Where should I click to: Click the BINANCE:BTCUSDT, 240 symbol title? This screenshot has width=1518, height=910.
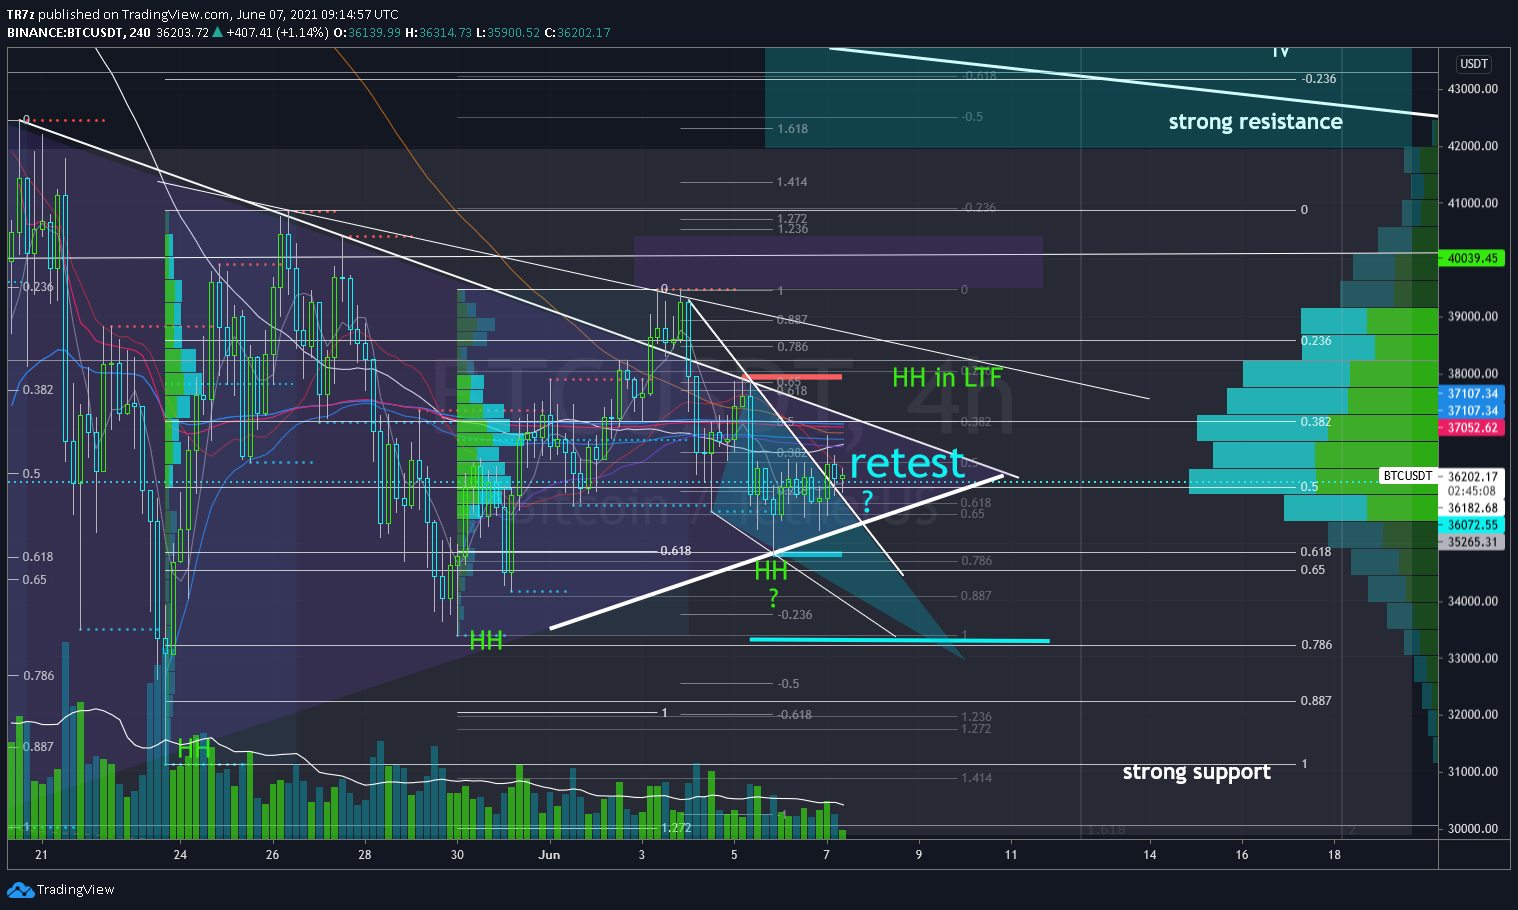click(x=79, y=32)
